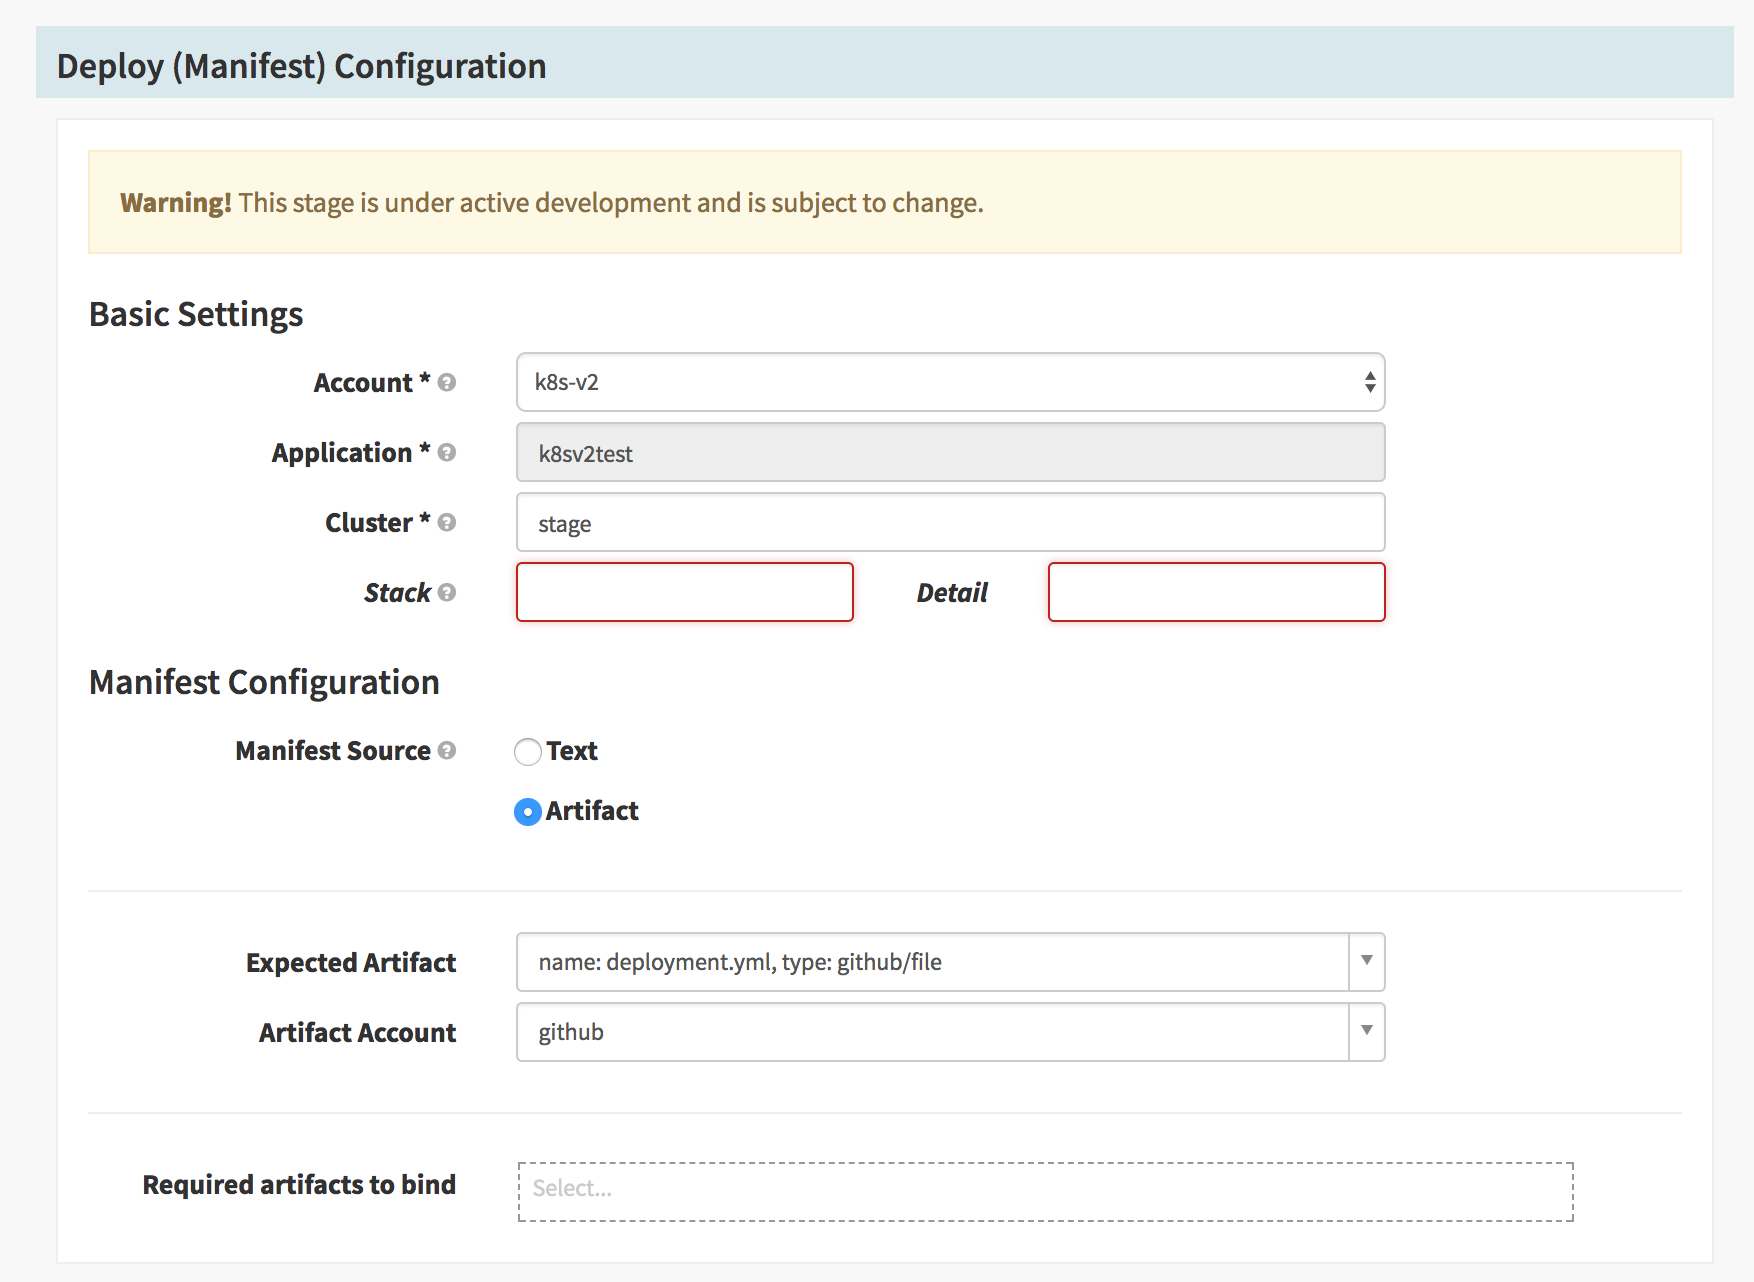Click the Manifest Source help icon

(447, 750)
